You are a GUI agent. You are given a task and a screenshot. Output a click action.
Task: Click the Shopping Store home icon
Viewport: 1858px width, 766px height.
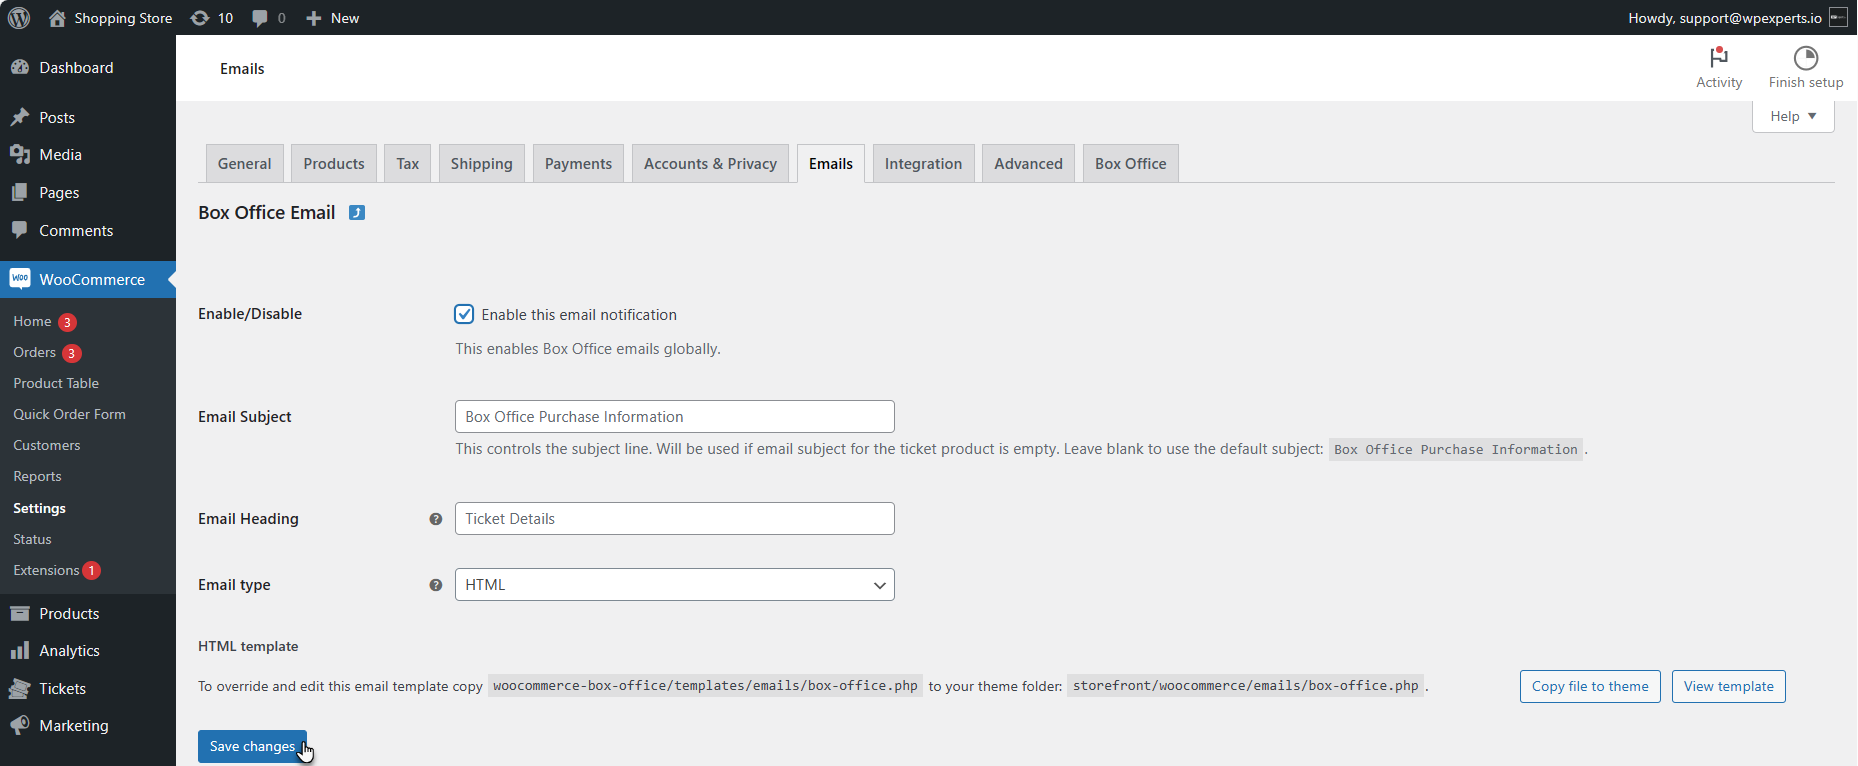click(x=57, y=18)
